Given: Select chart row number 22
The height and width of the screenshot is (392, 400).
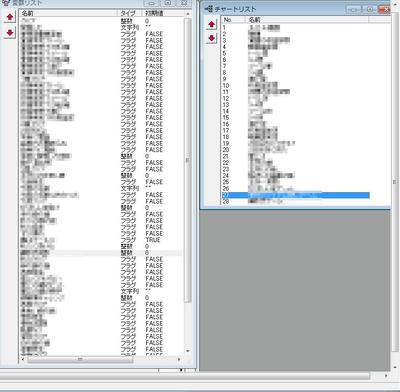Looking at the screenshot, I should (295, 163).
